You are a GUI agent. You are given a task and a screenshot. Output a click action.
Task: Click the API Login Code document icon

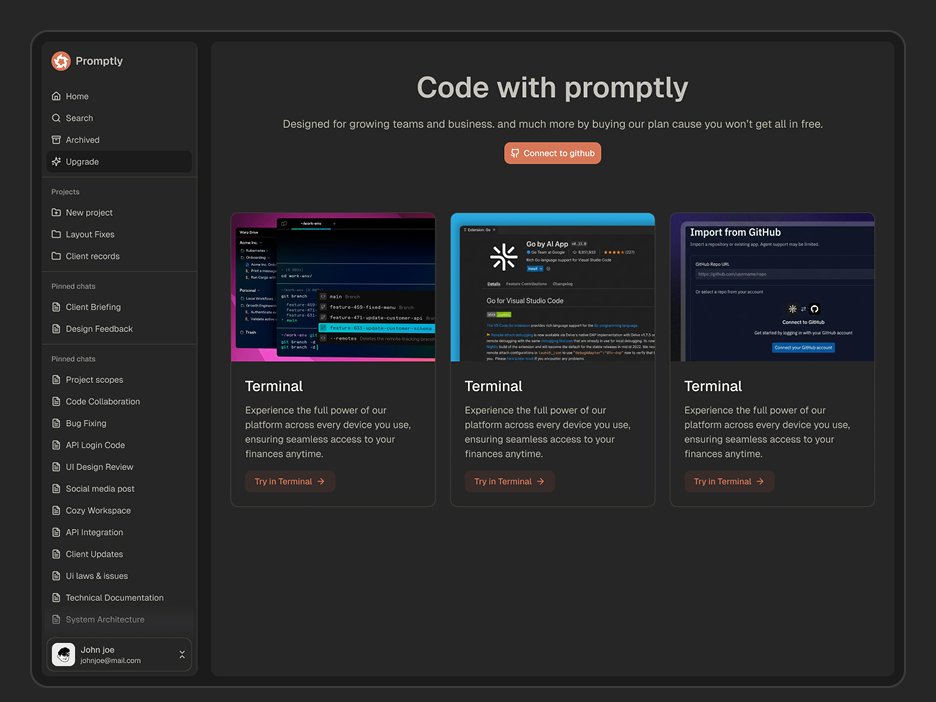(x=56, y=445)
